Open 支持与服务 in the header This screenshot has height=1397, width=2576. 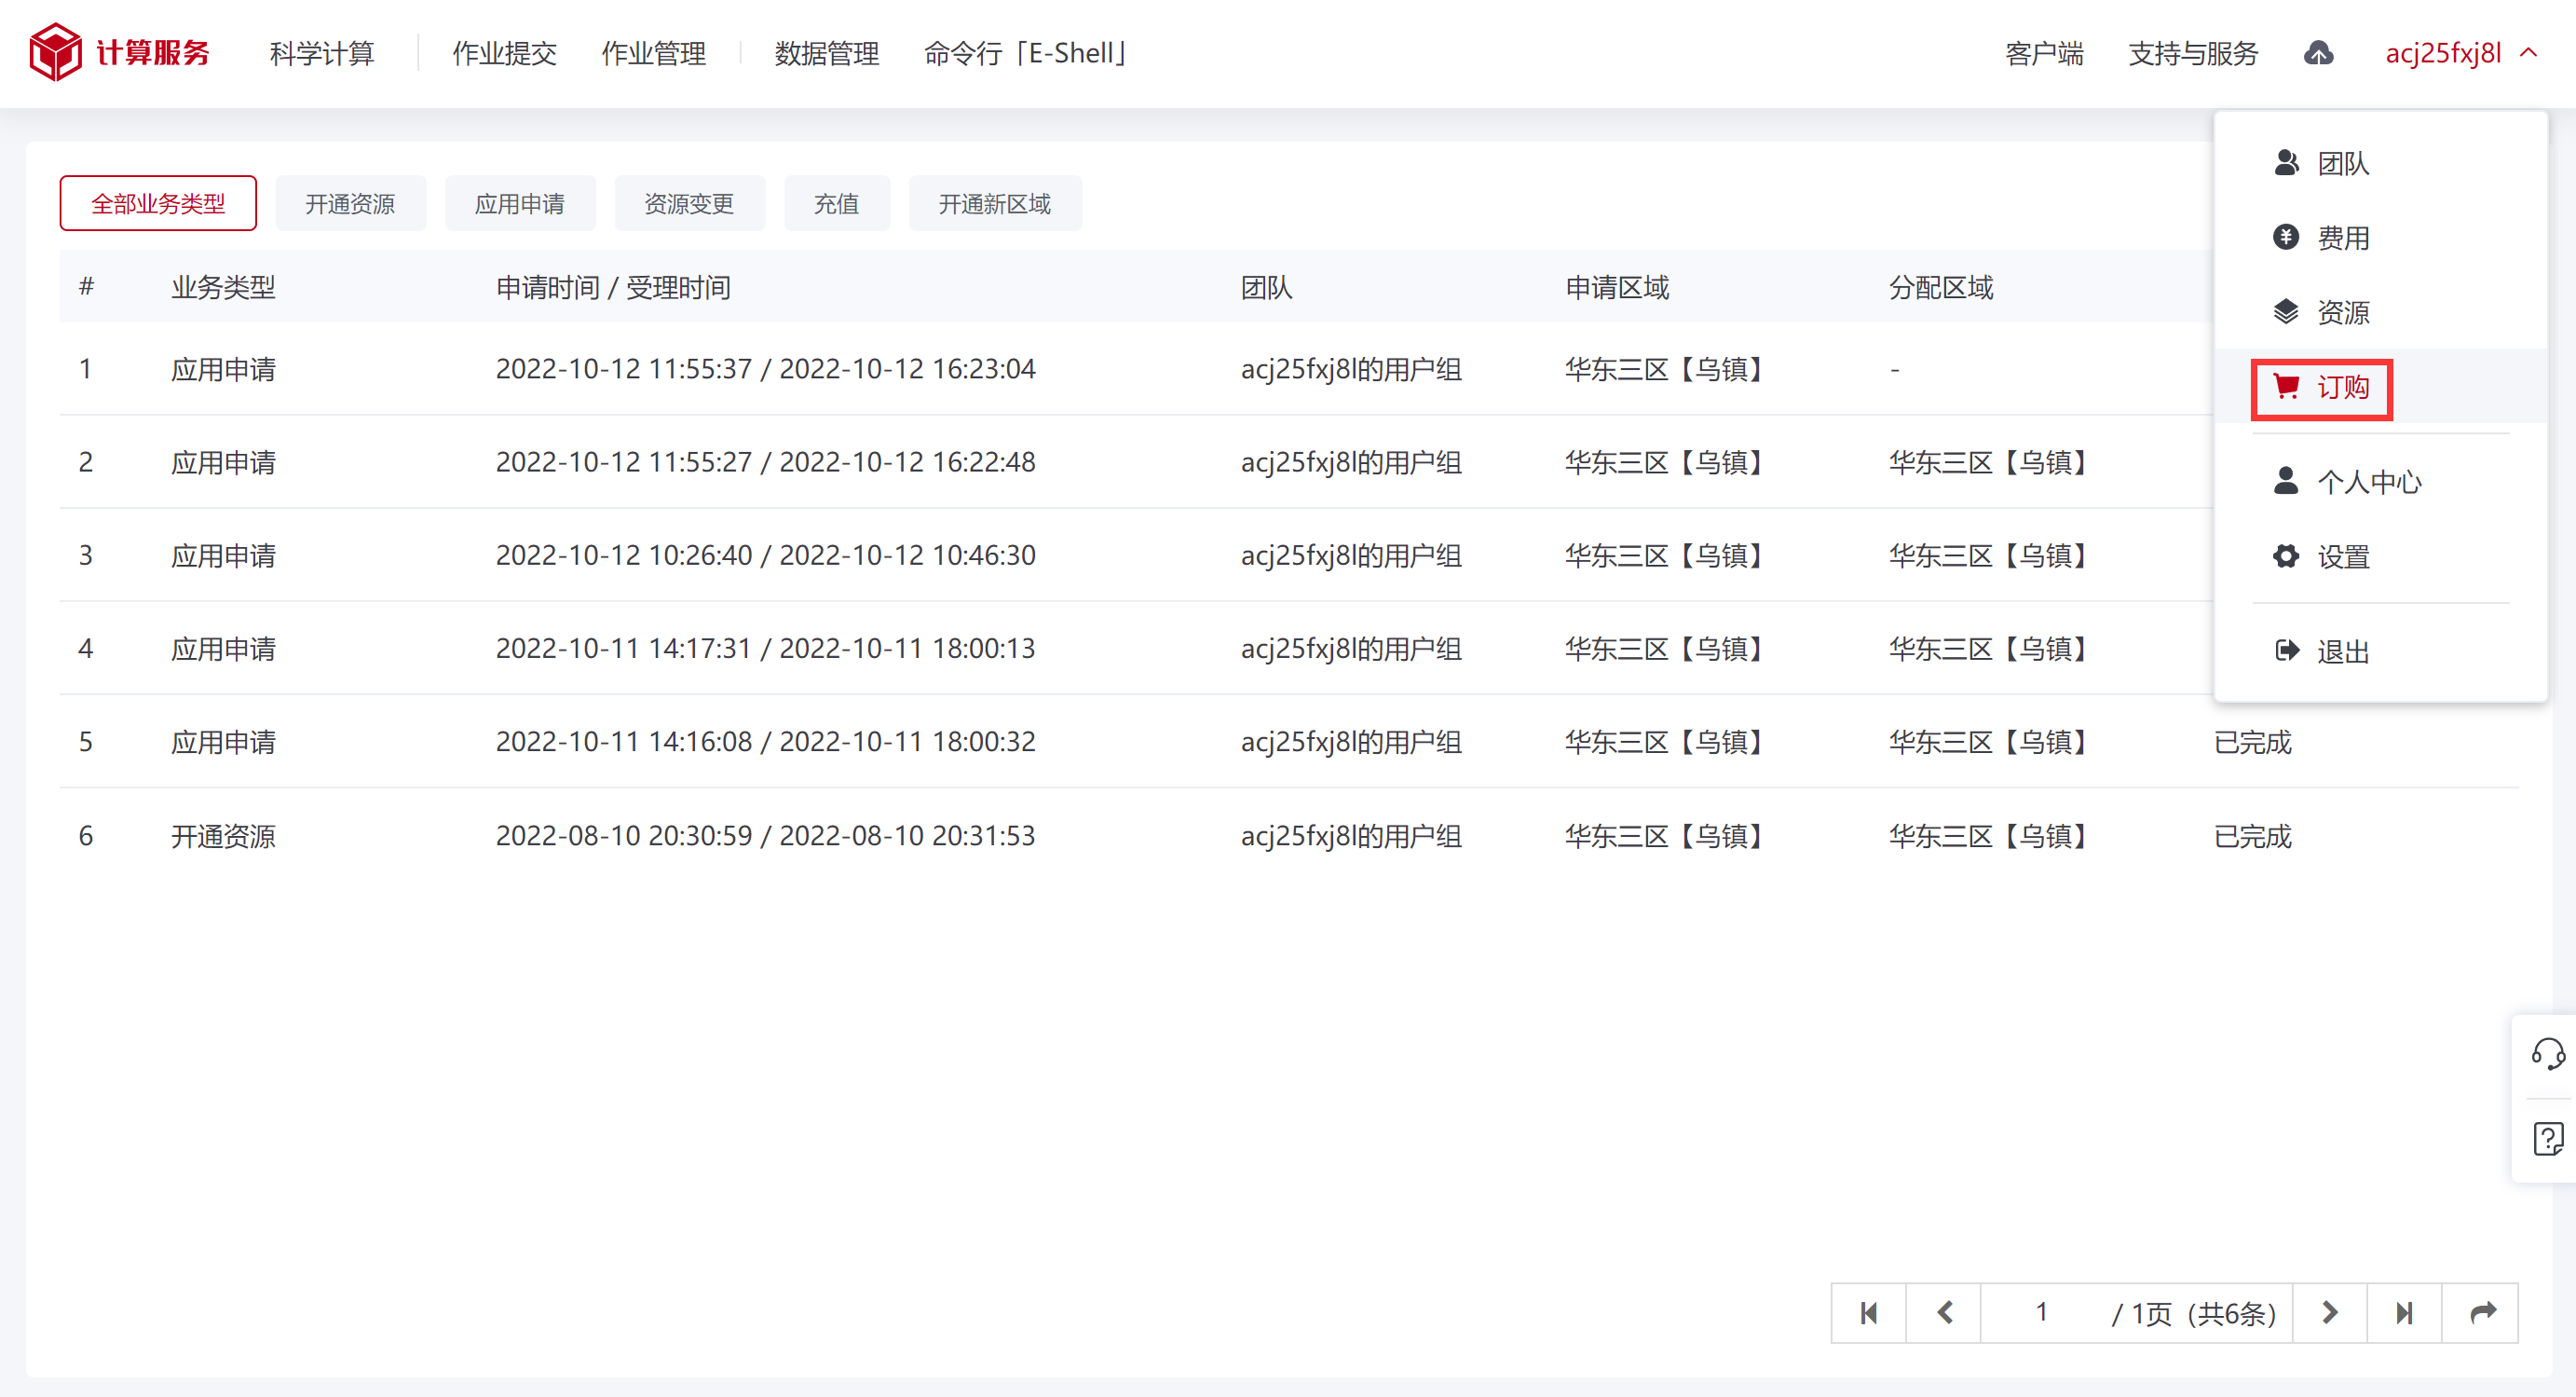(x=2193, y=53)
